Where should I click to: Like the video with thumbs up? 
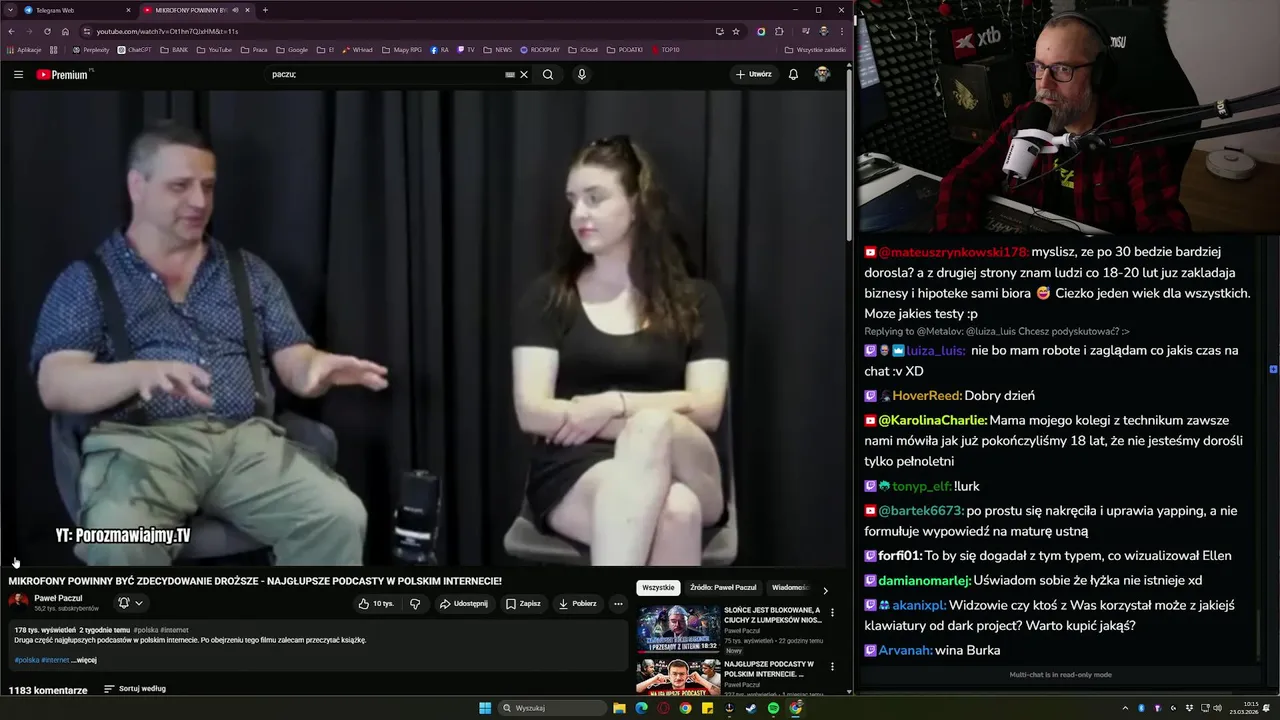(377, 603)
